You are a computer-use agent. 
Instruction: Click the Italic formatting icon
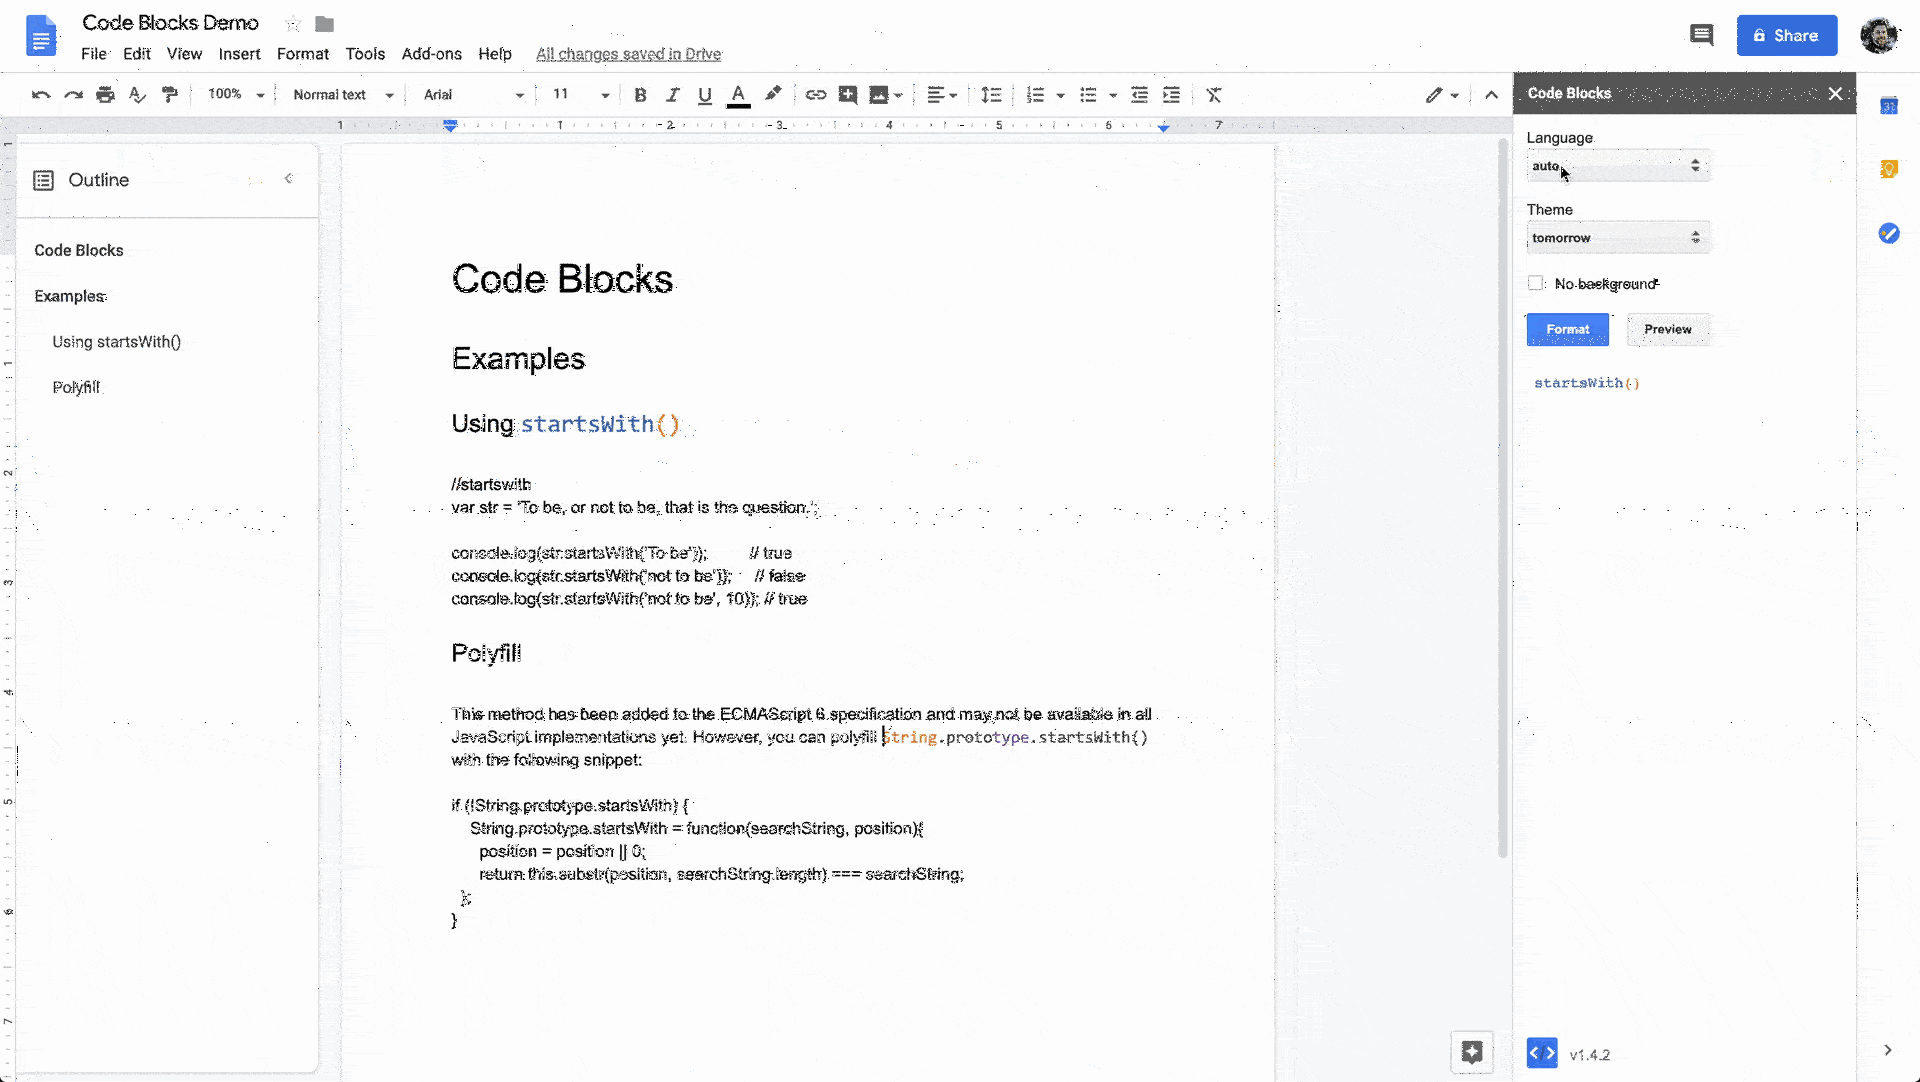click(673, 95)
